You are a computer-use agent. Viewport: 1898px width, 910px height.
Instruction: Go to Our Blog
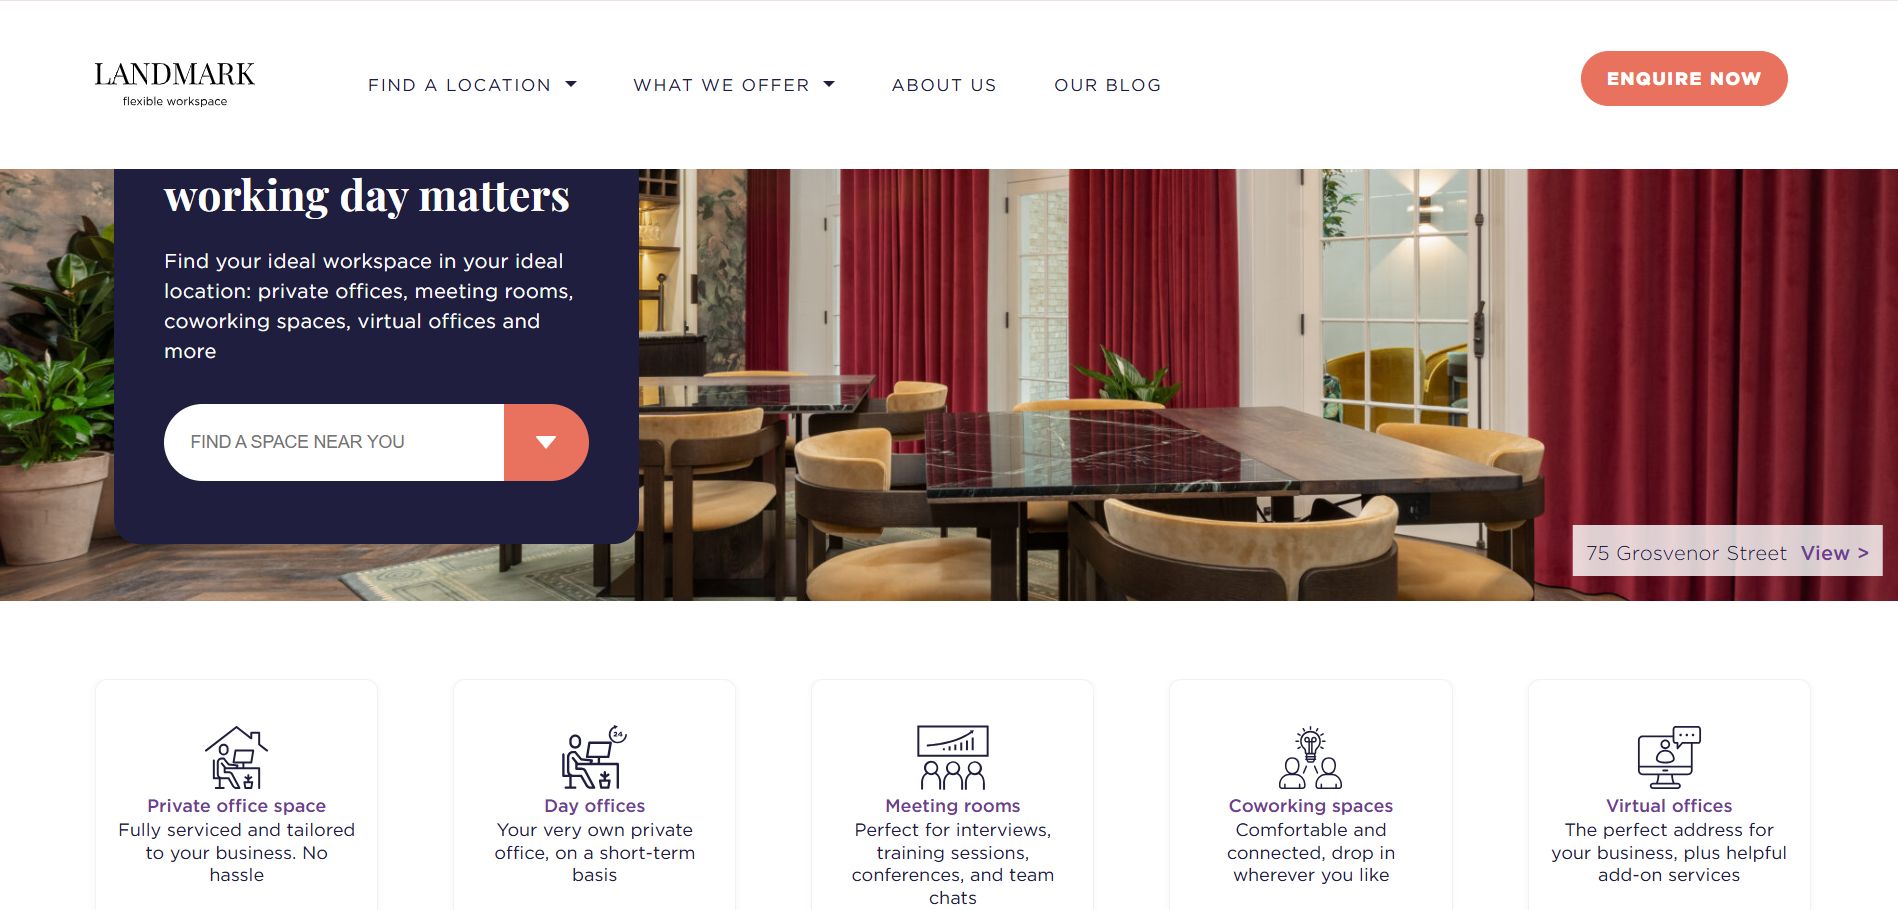pyautogui.click(x=1108, y=85)
